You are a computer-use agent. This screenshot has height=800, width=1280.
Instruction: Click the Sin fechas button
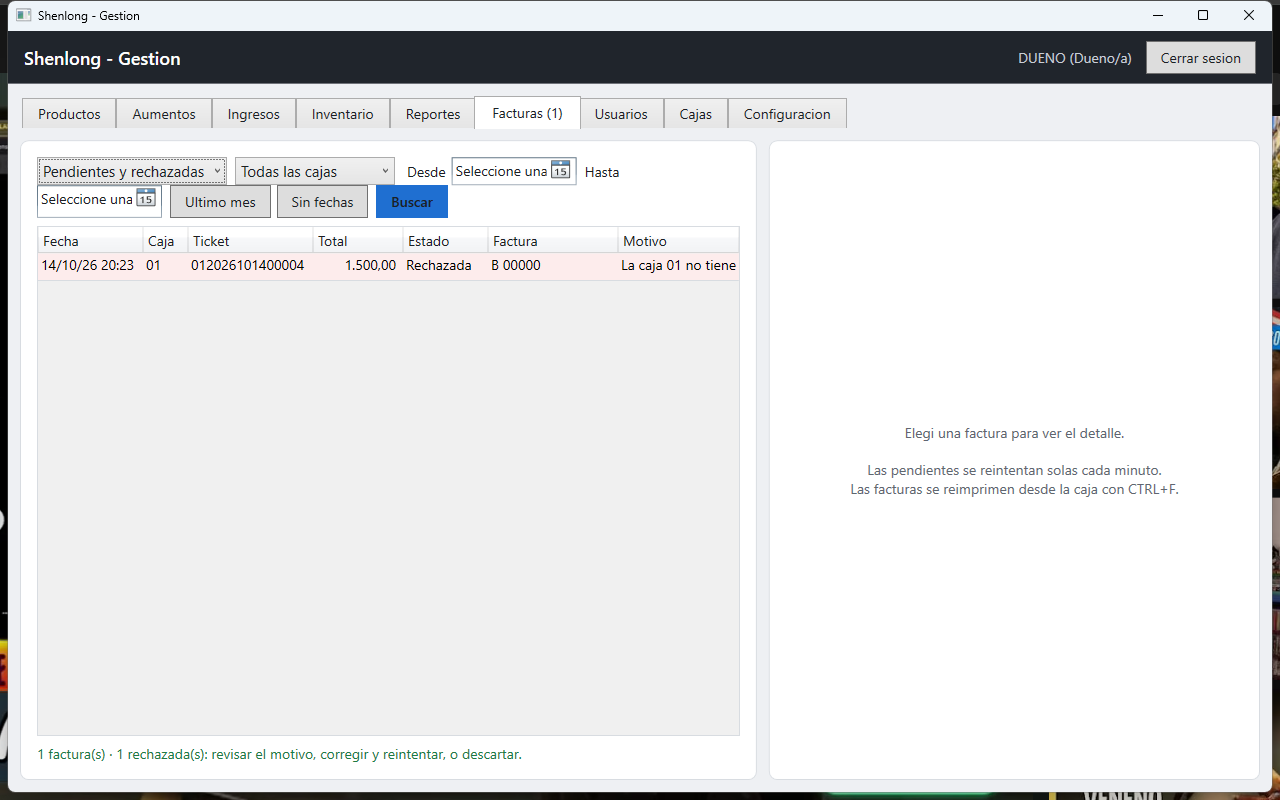(322, 201)
